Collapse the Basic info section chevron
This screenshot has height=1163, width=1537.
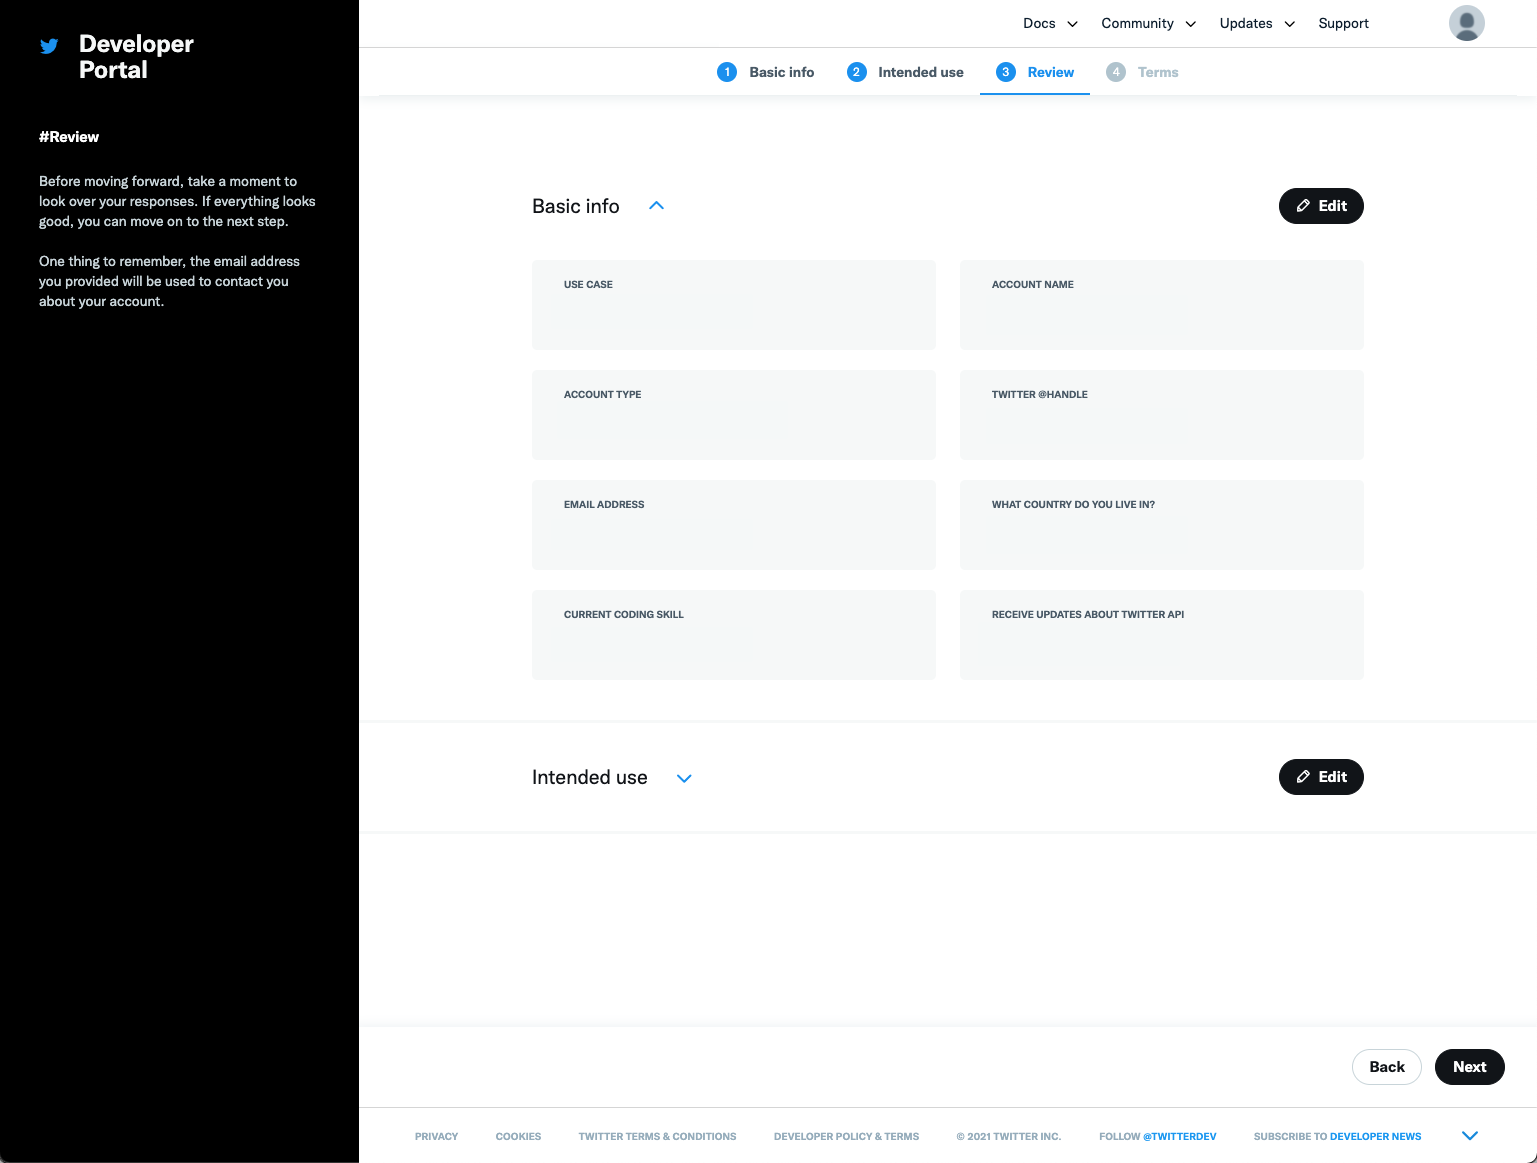pos(656,206)
